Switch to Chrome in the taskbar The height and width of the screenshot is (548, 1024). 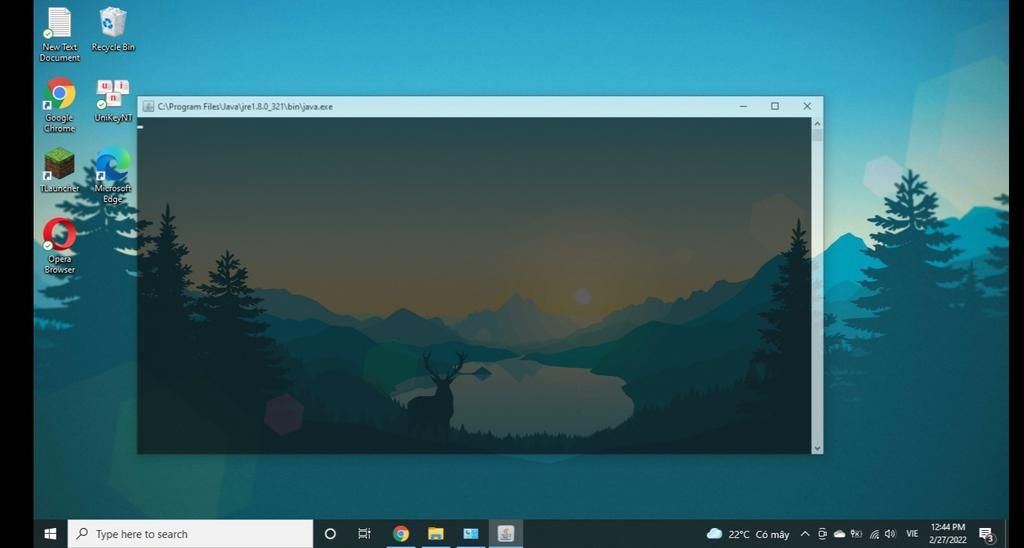401,534
